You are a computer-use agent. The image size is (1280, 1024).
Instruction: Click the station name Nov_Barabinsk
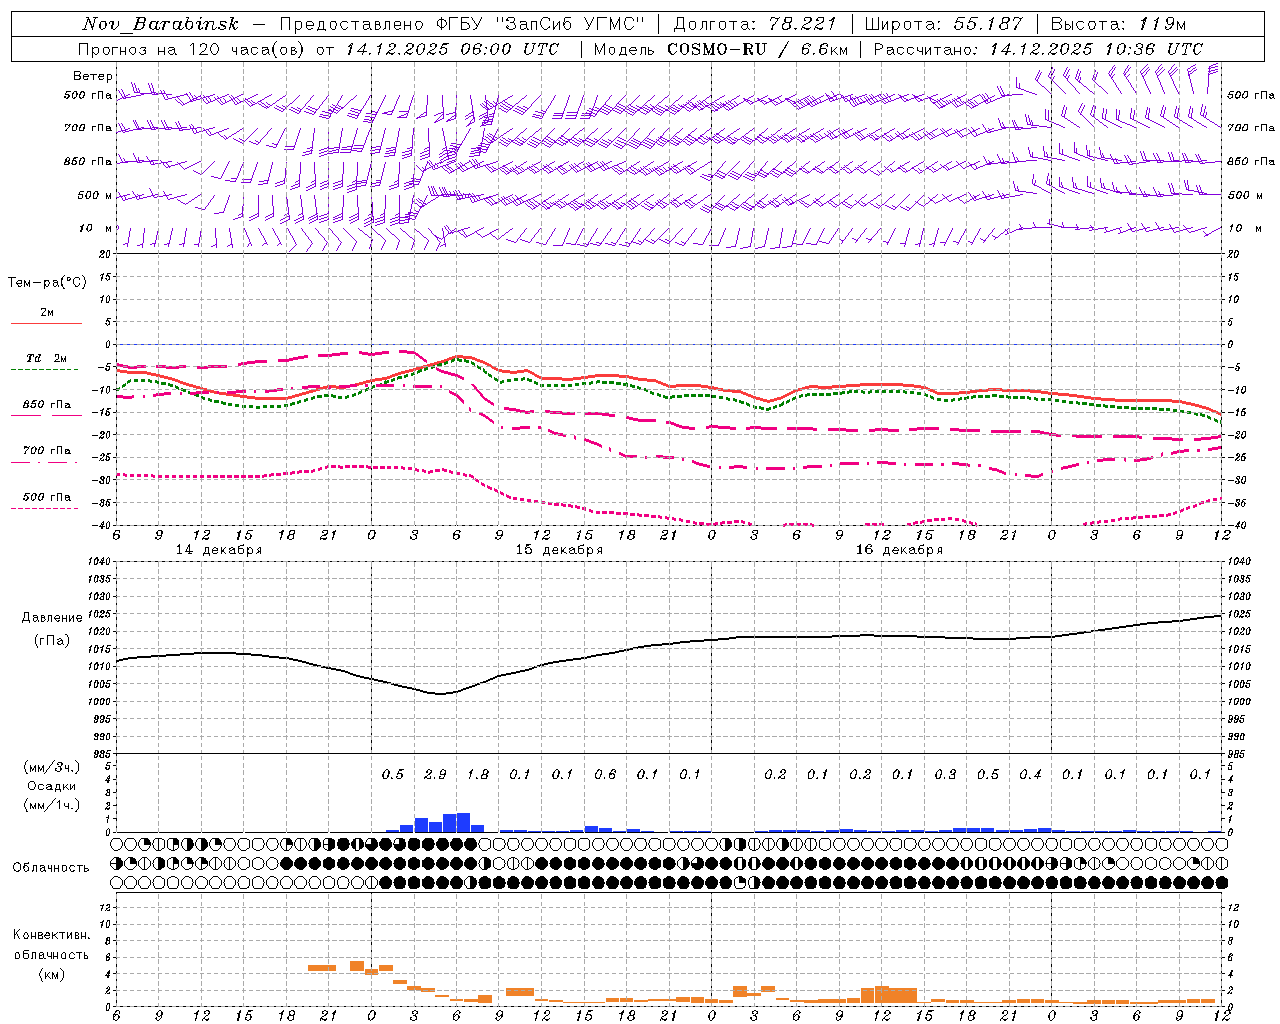(161, 24)
